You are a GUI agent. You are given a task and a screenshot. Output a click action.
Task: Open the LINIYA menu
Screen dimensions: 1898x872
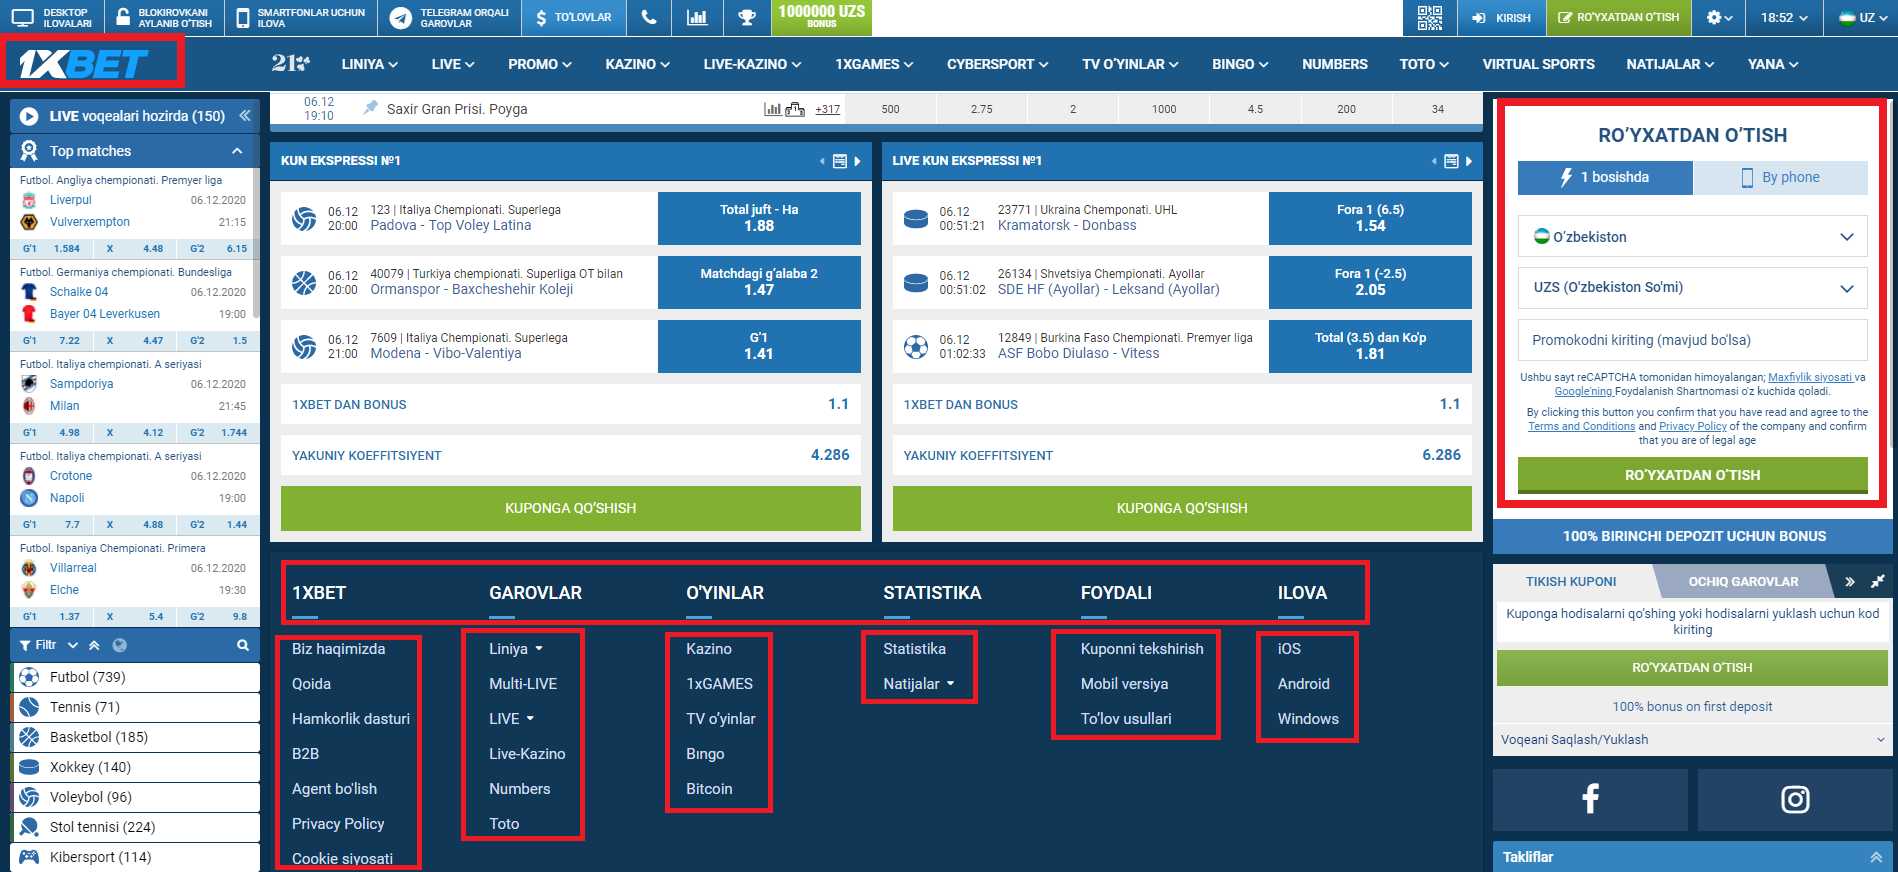coord(369,64)
